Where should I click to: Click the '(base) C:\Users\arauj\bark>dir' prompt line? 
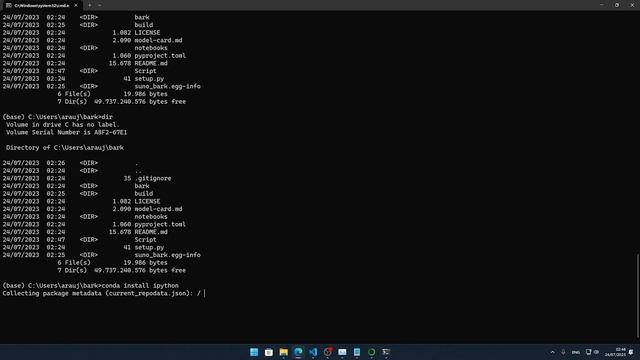click(x=57, y=117)
